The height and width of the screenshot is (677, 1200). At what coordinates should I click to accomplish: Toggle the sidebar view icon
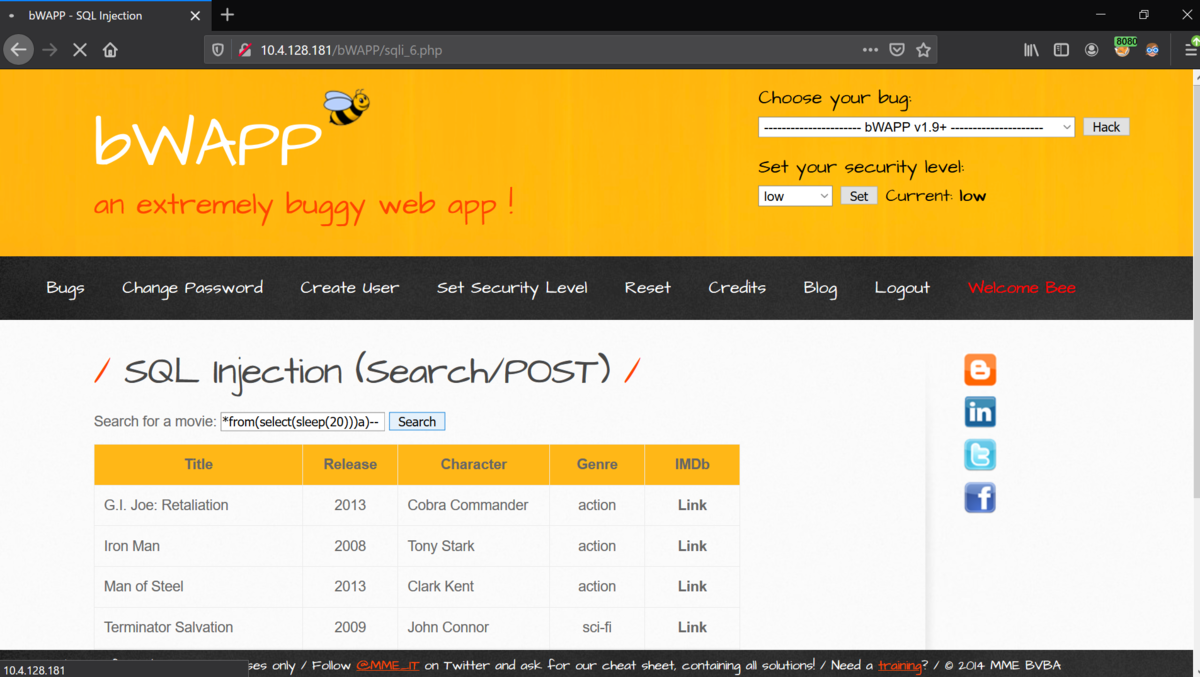(1061, 50)
